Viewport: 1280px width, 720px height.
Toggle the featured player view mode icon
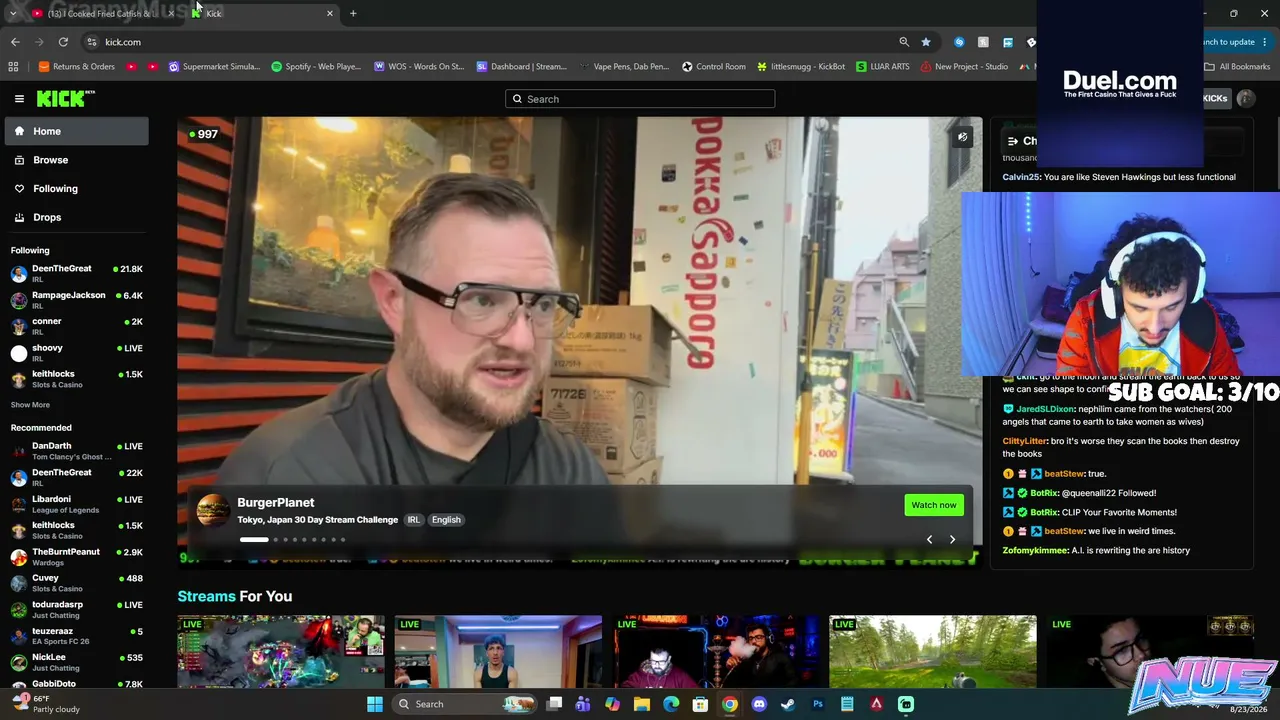[962, 137]
